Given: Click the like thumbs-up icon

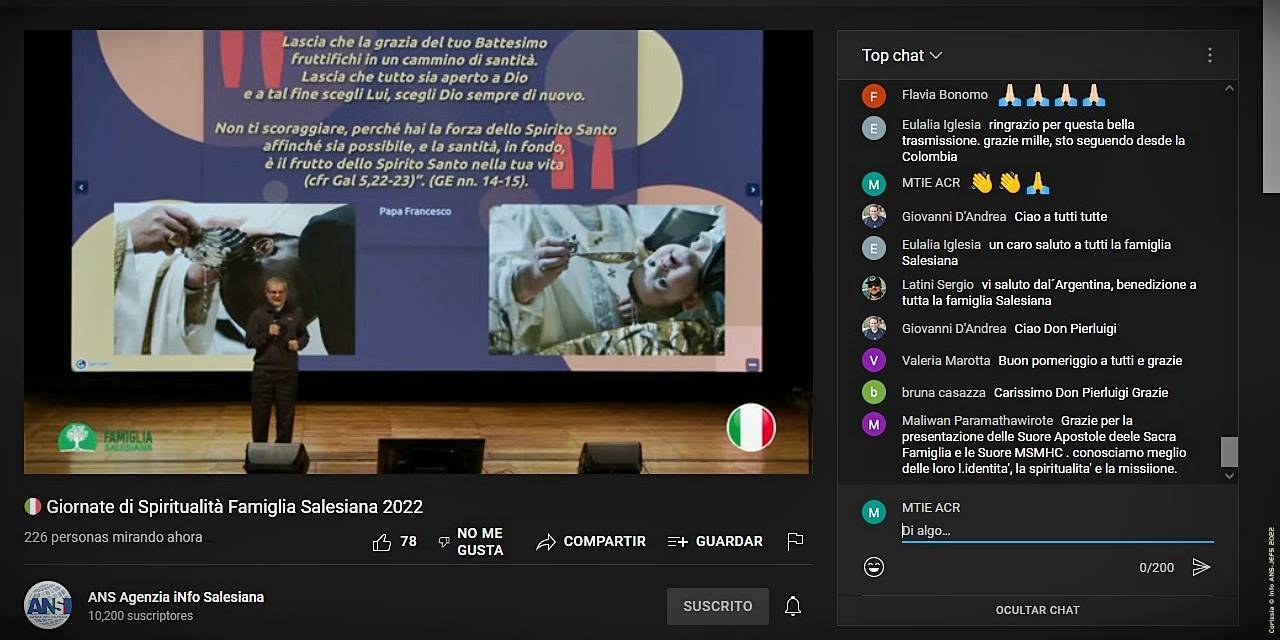Looking at the screenshot, I should 382,542.
